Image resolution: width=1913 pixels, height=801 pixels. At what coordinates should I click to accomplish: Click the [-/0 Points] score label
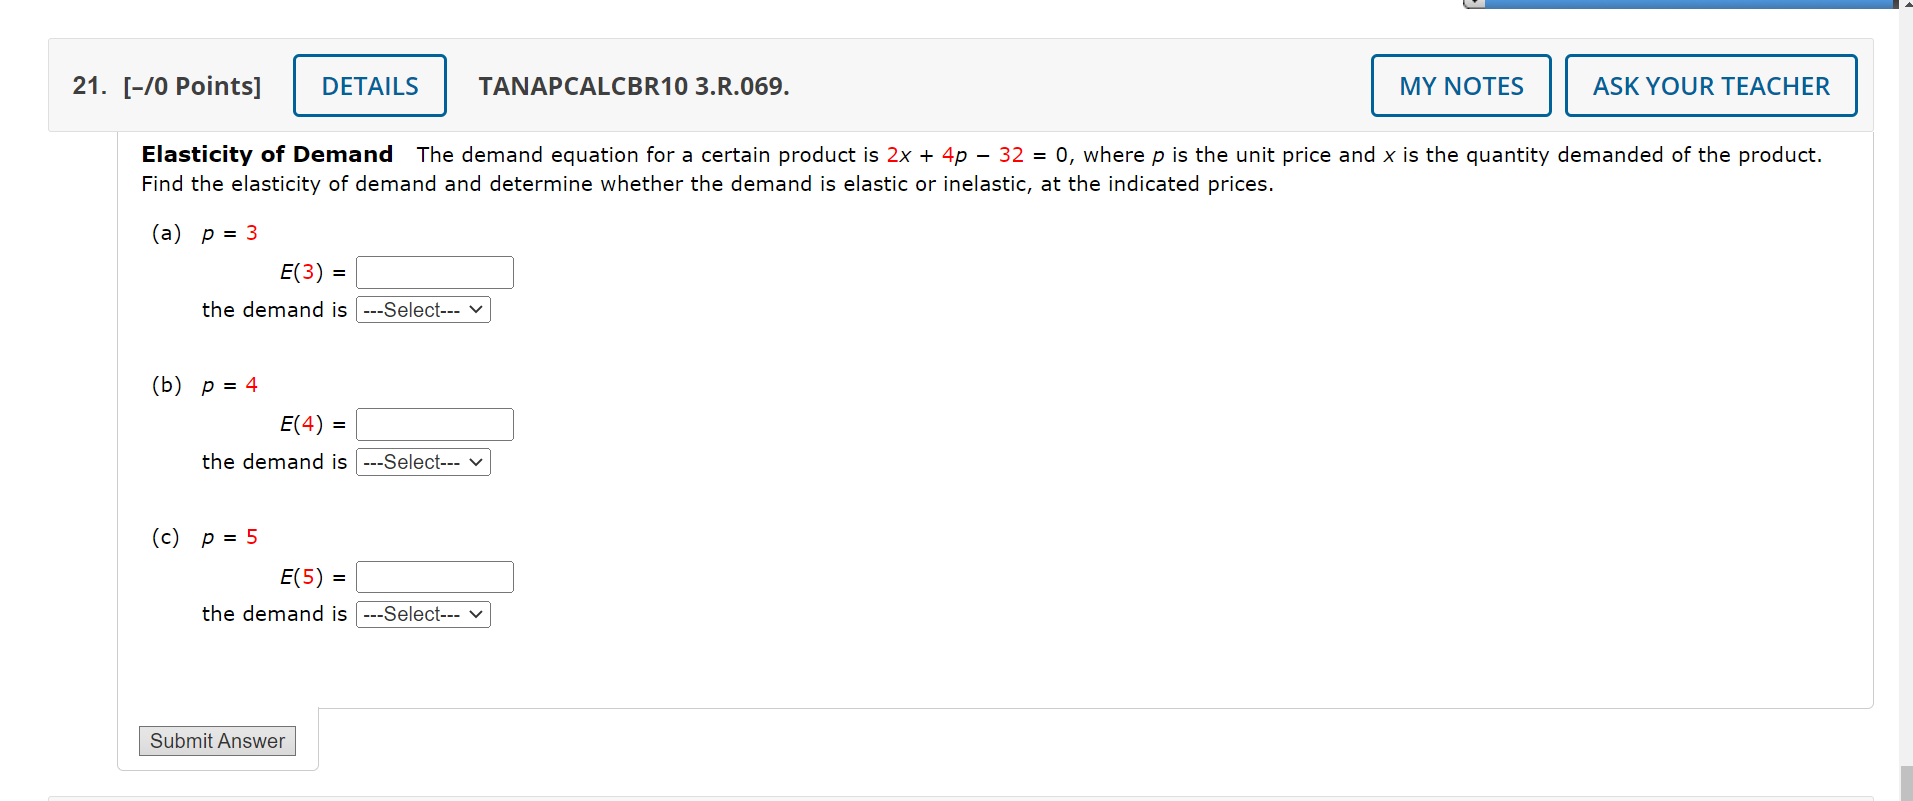[195, 86]
